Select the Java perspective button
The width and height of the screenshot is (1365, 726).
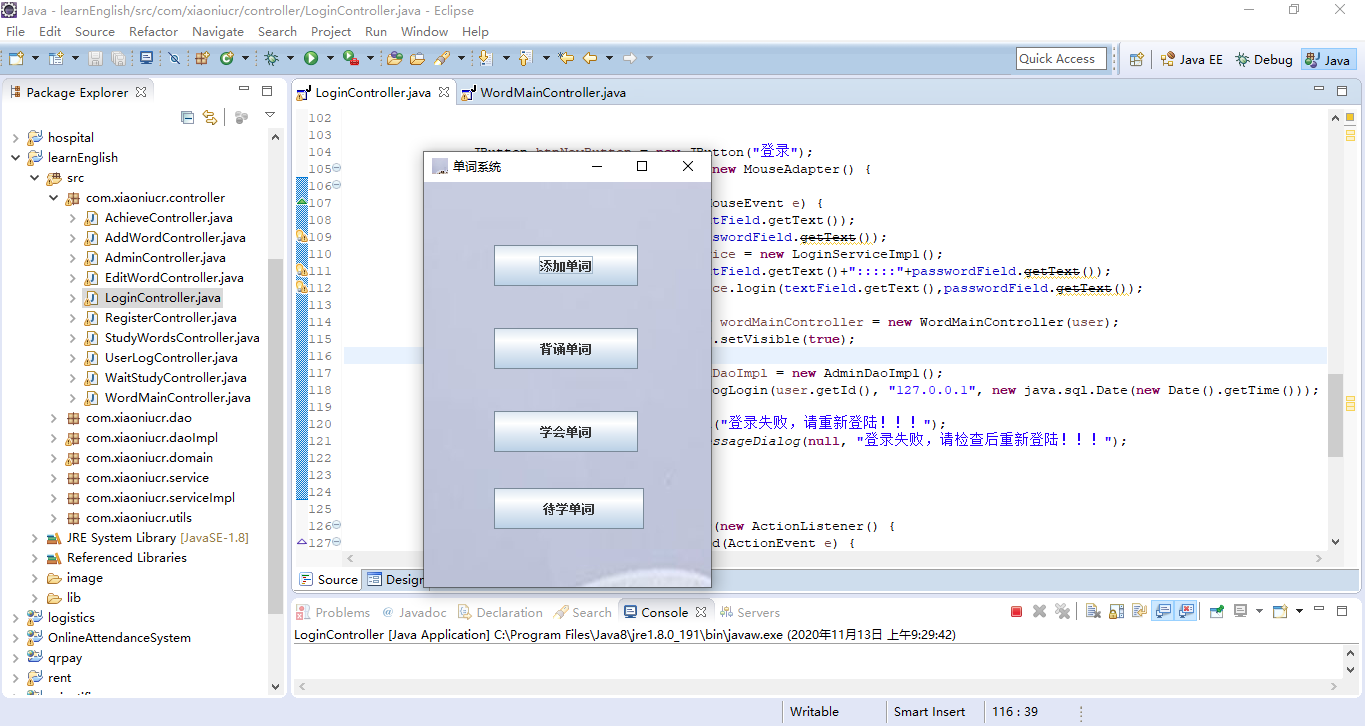(1329, 59)
